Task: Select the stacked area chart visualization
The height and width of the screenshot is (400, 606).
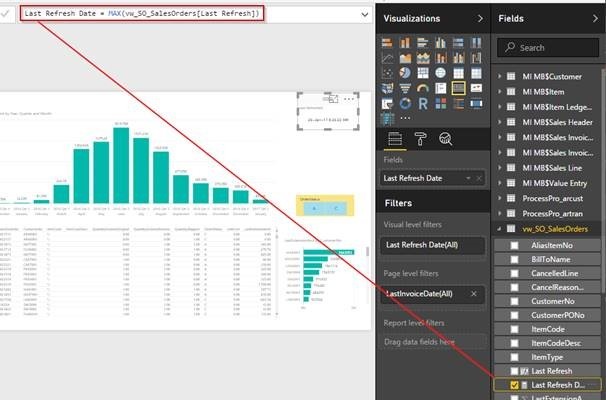Action: pyautogui.click(x=422, y=58)
